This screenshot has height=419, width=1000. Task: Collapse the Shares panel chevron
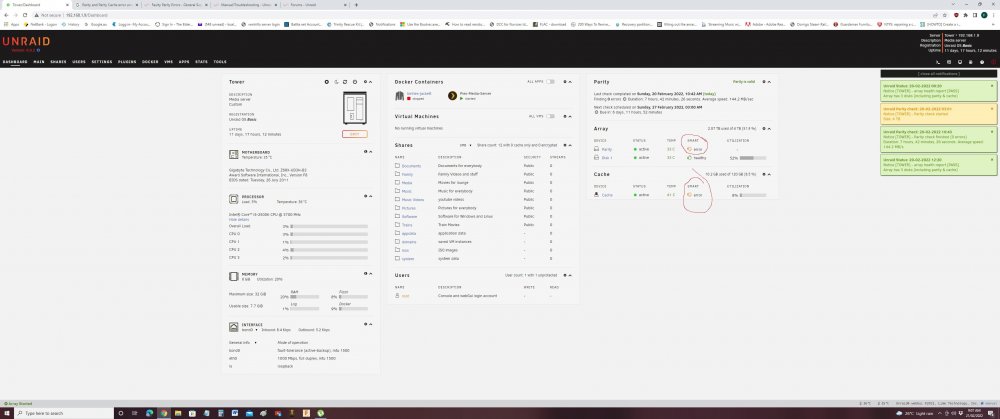[x=570, y=145]
